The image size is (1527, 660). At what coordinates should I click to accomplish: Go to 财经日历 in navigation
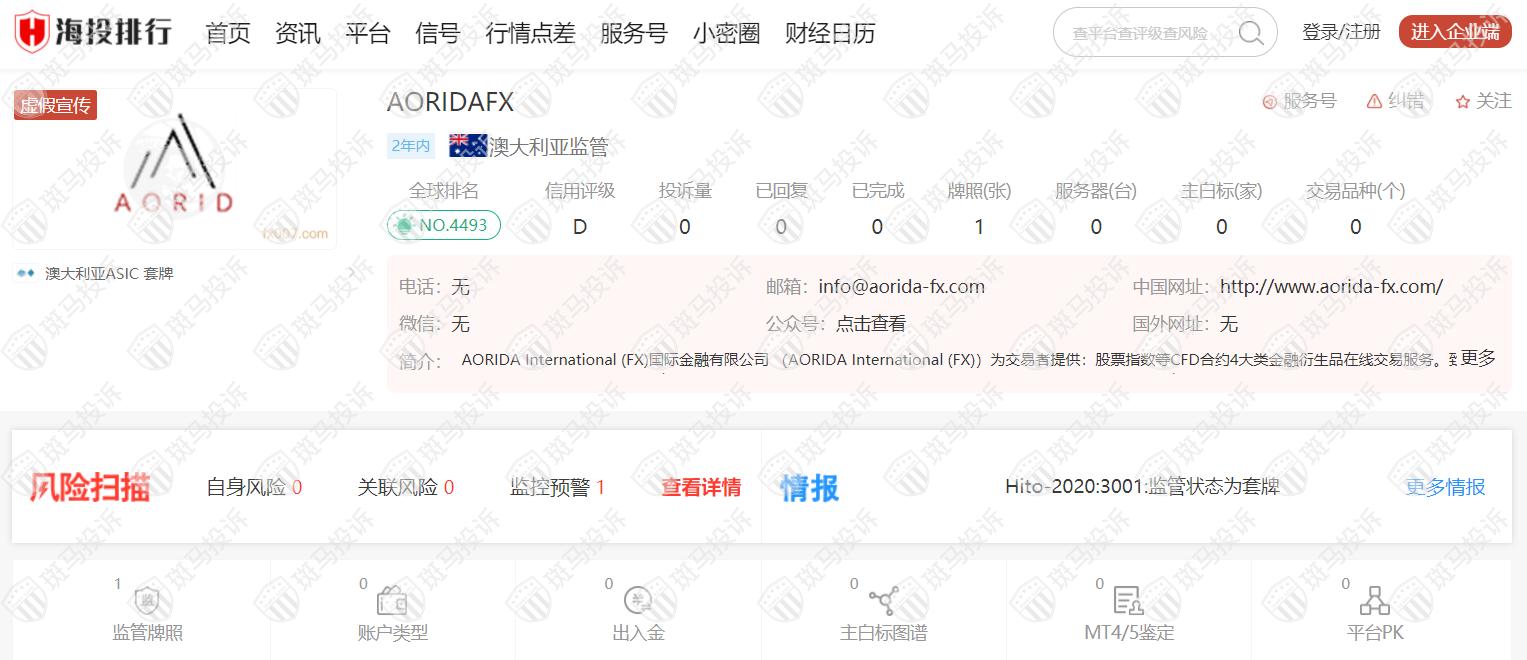830,33
